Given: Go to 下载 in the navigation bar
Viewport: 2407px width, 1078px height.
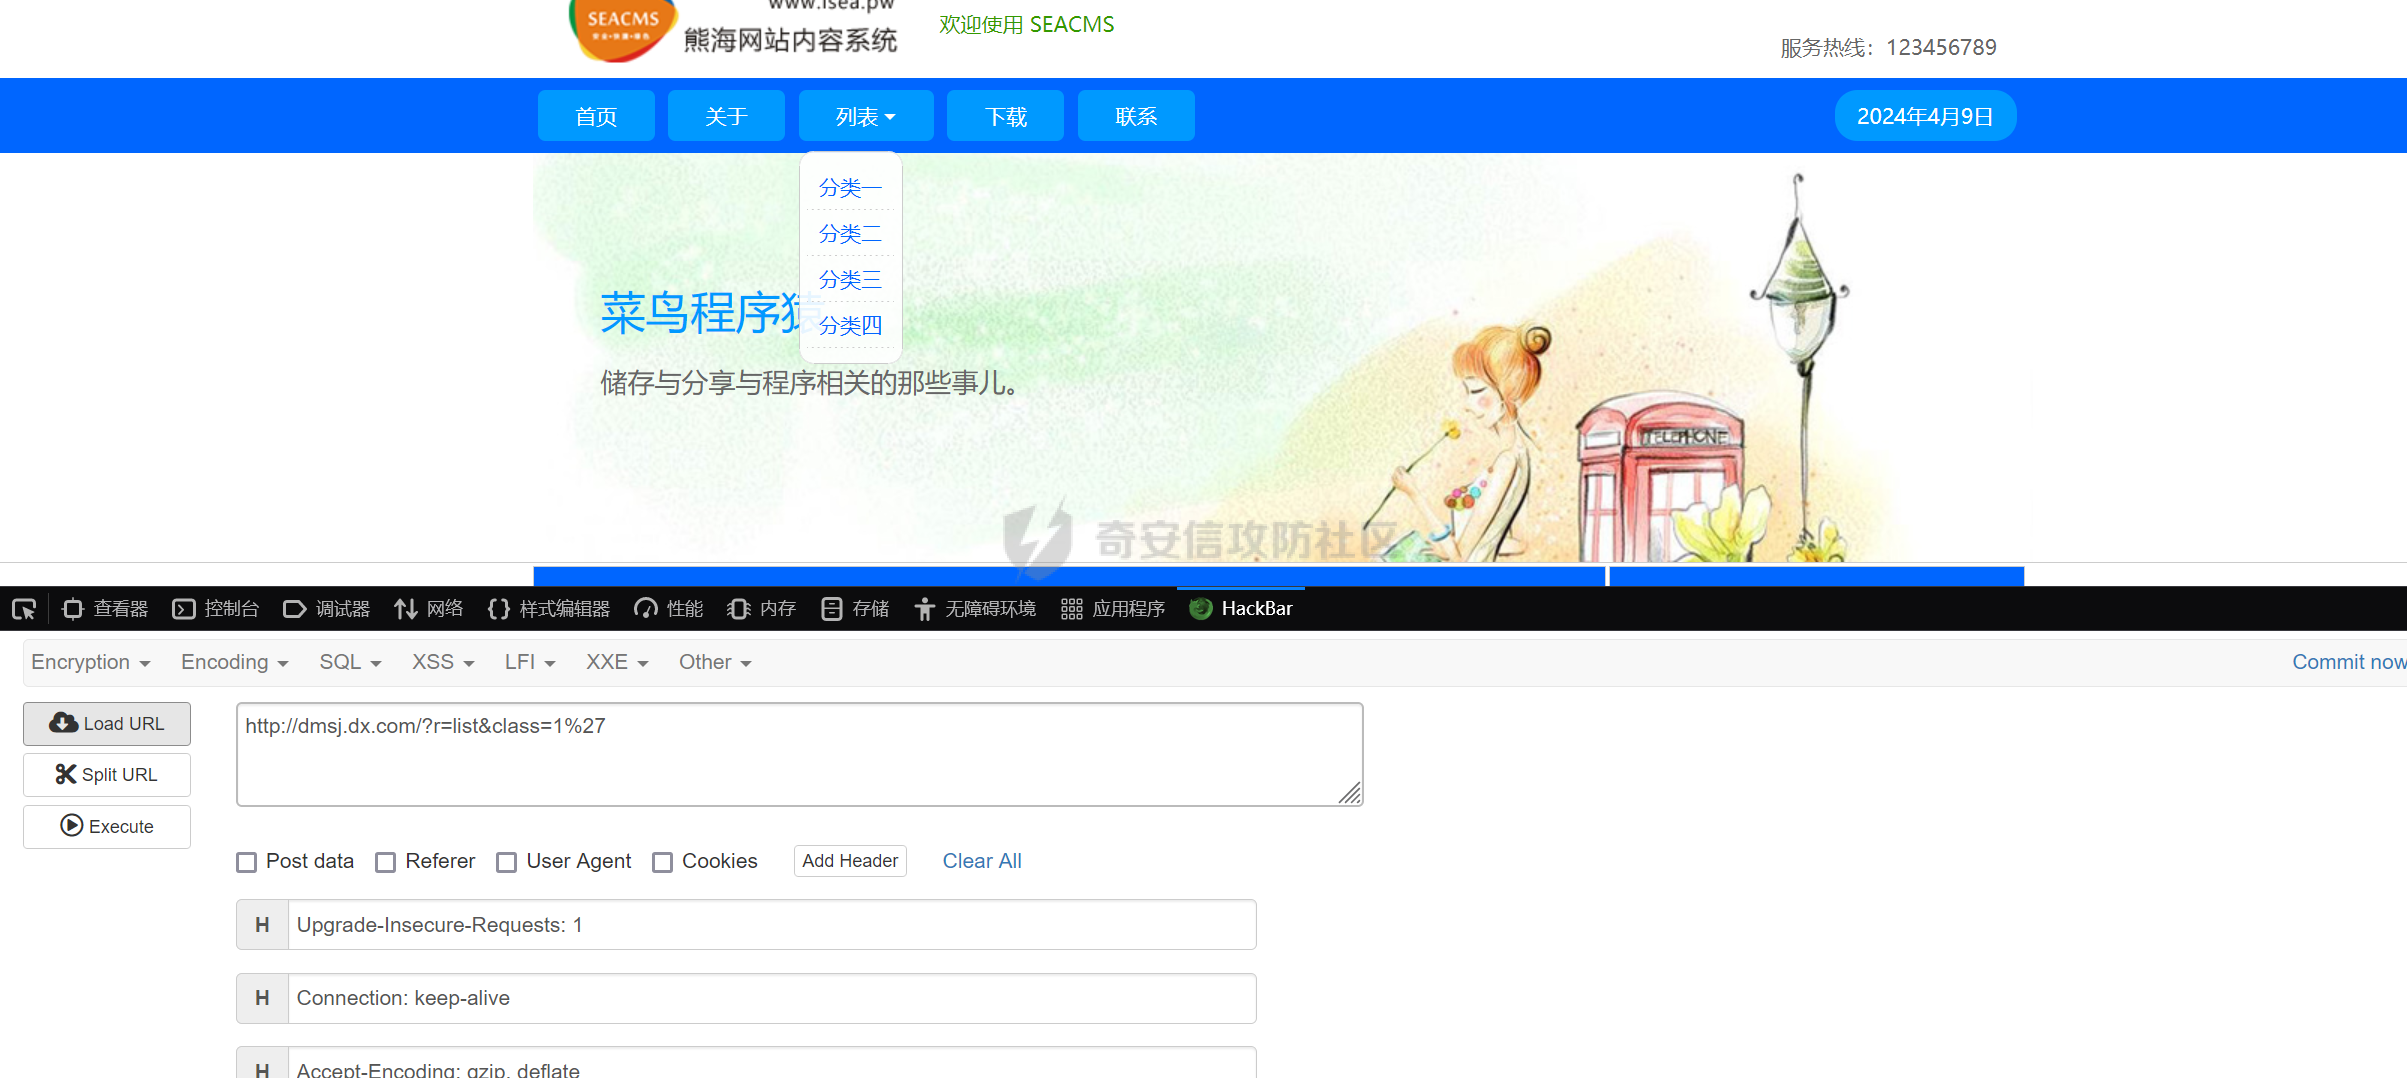Looking at the screenshot, I should coord(1005,116).
